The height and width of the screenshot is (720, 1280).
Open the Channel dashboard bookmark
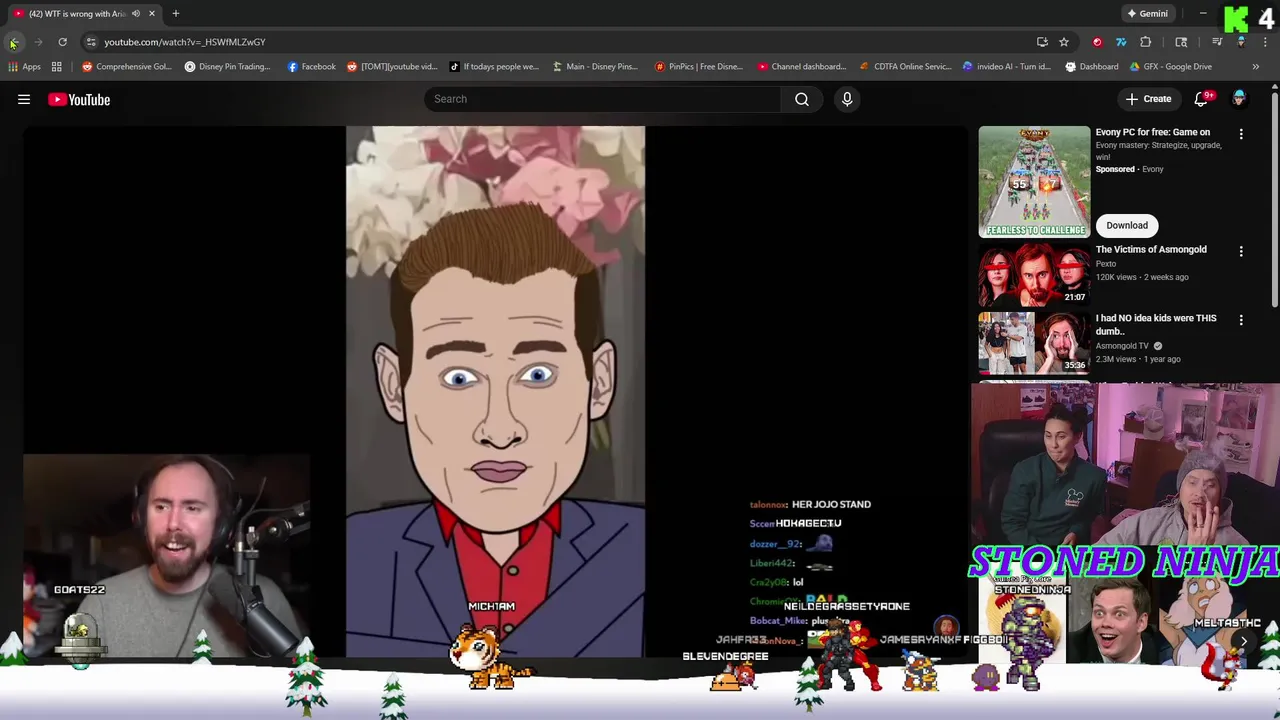(x=802, y=67)
